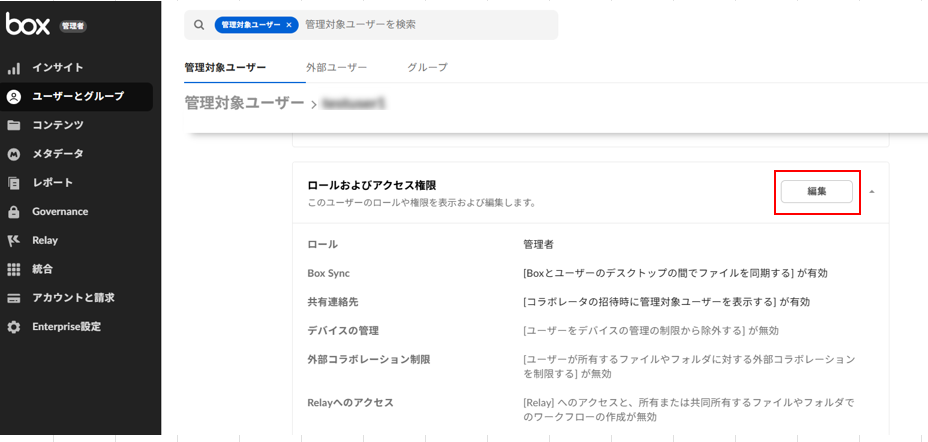Click 管理対象ユーザー breadcrumb link

[244, 103]
